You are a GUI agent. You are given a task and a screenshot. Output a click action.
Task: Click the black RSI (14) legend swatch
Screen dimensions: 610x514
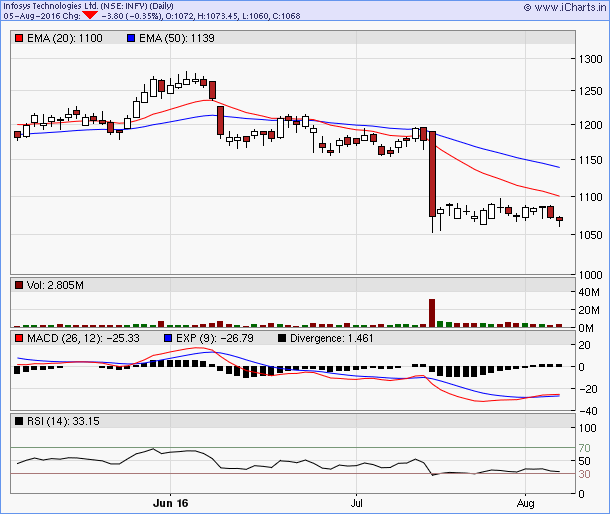pyautogui.click(x=19, y=421)
